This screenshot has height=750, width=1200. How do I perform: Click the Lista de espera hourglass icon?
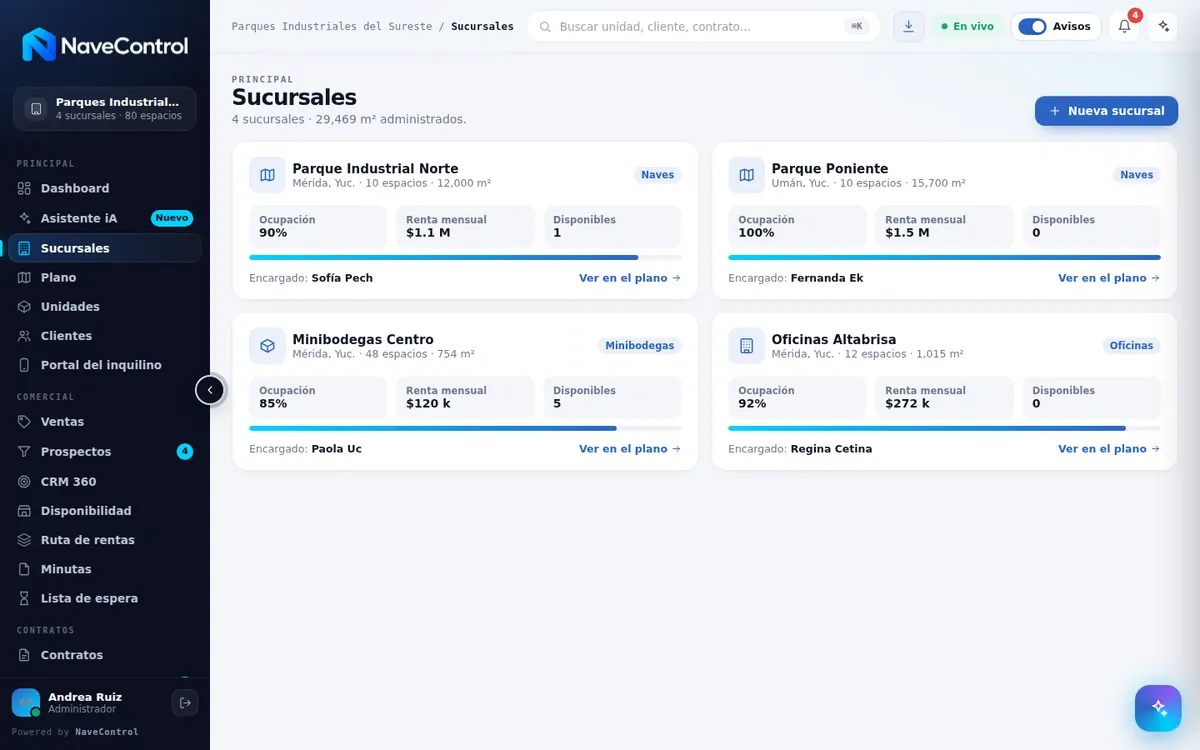25,598
